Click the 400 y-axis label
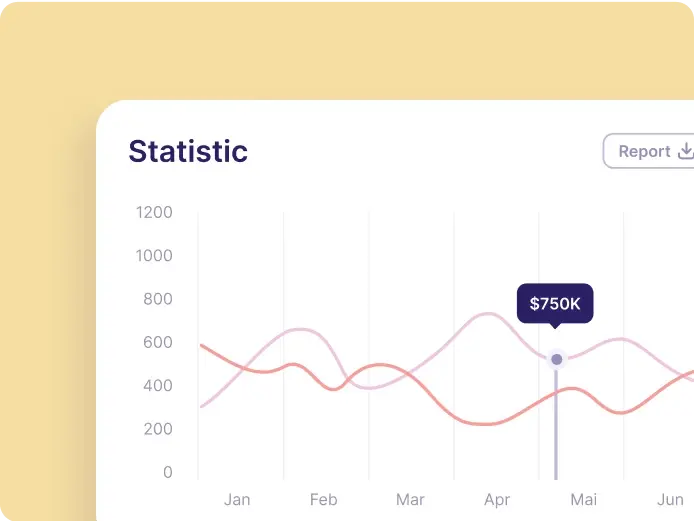This screenshot has height=521, width=694. click(x=158, y=386)
